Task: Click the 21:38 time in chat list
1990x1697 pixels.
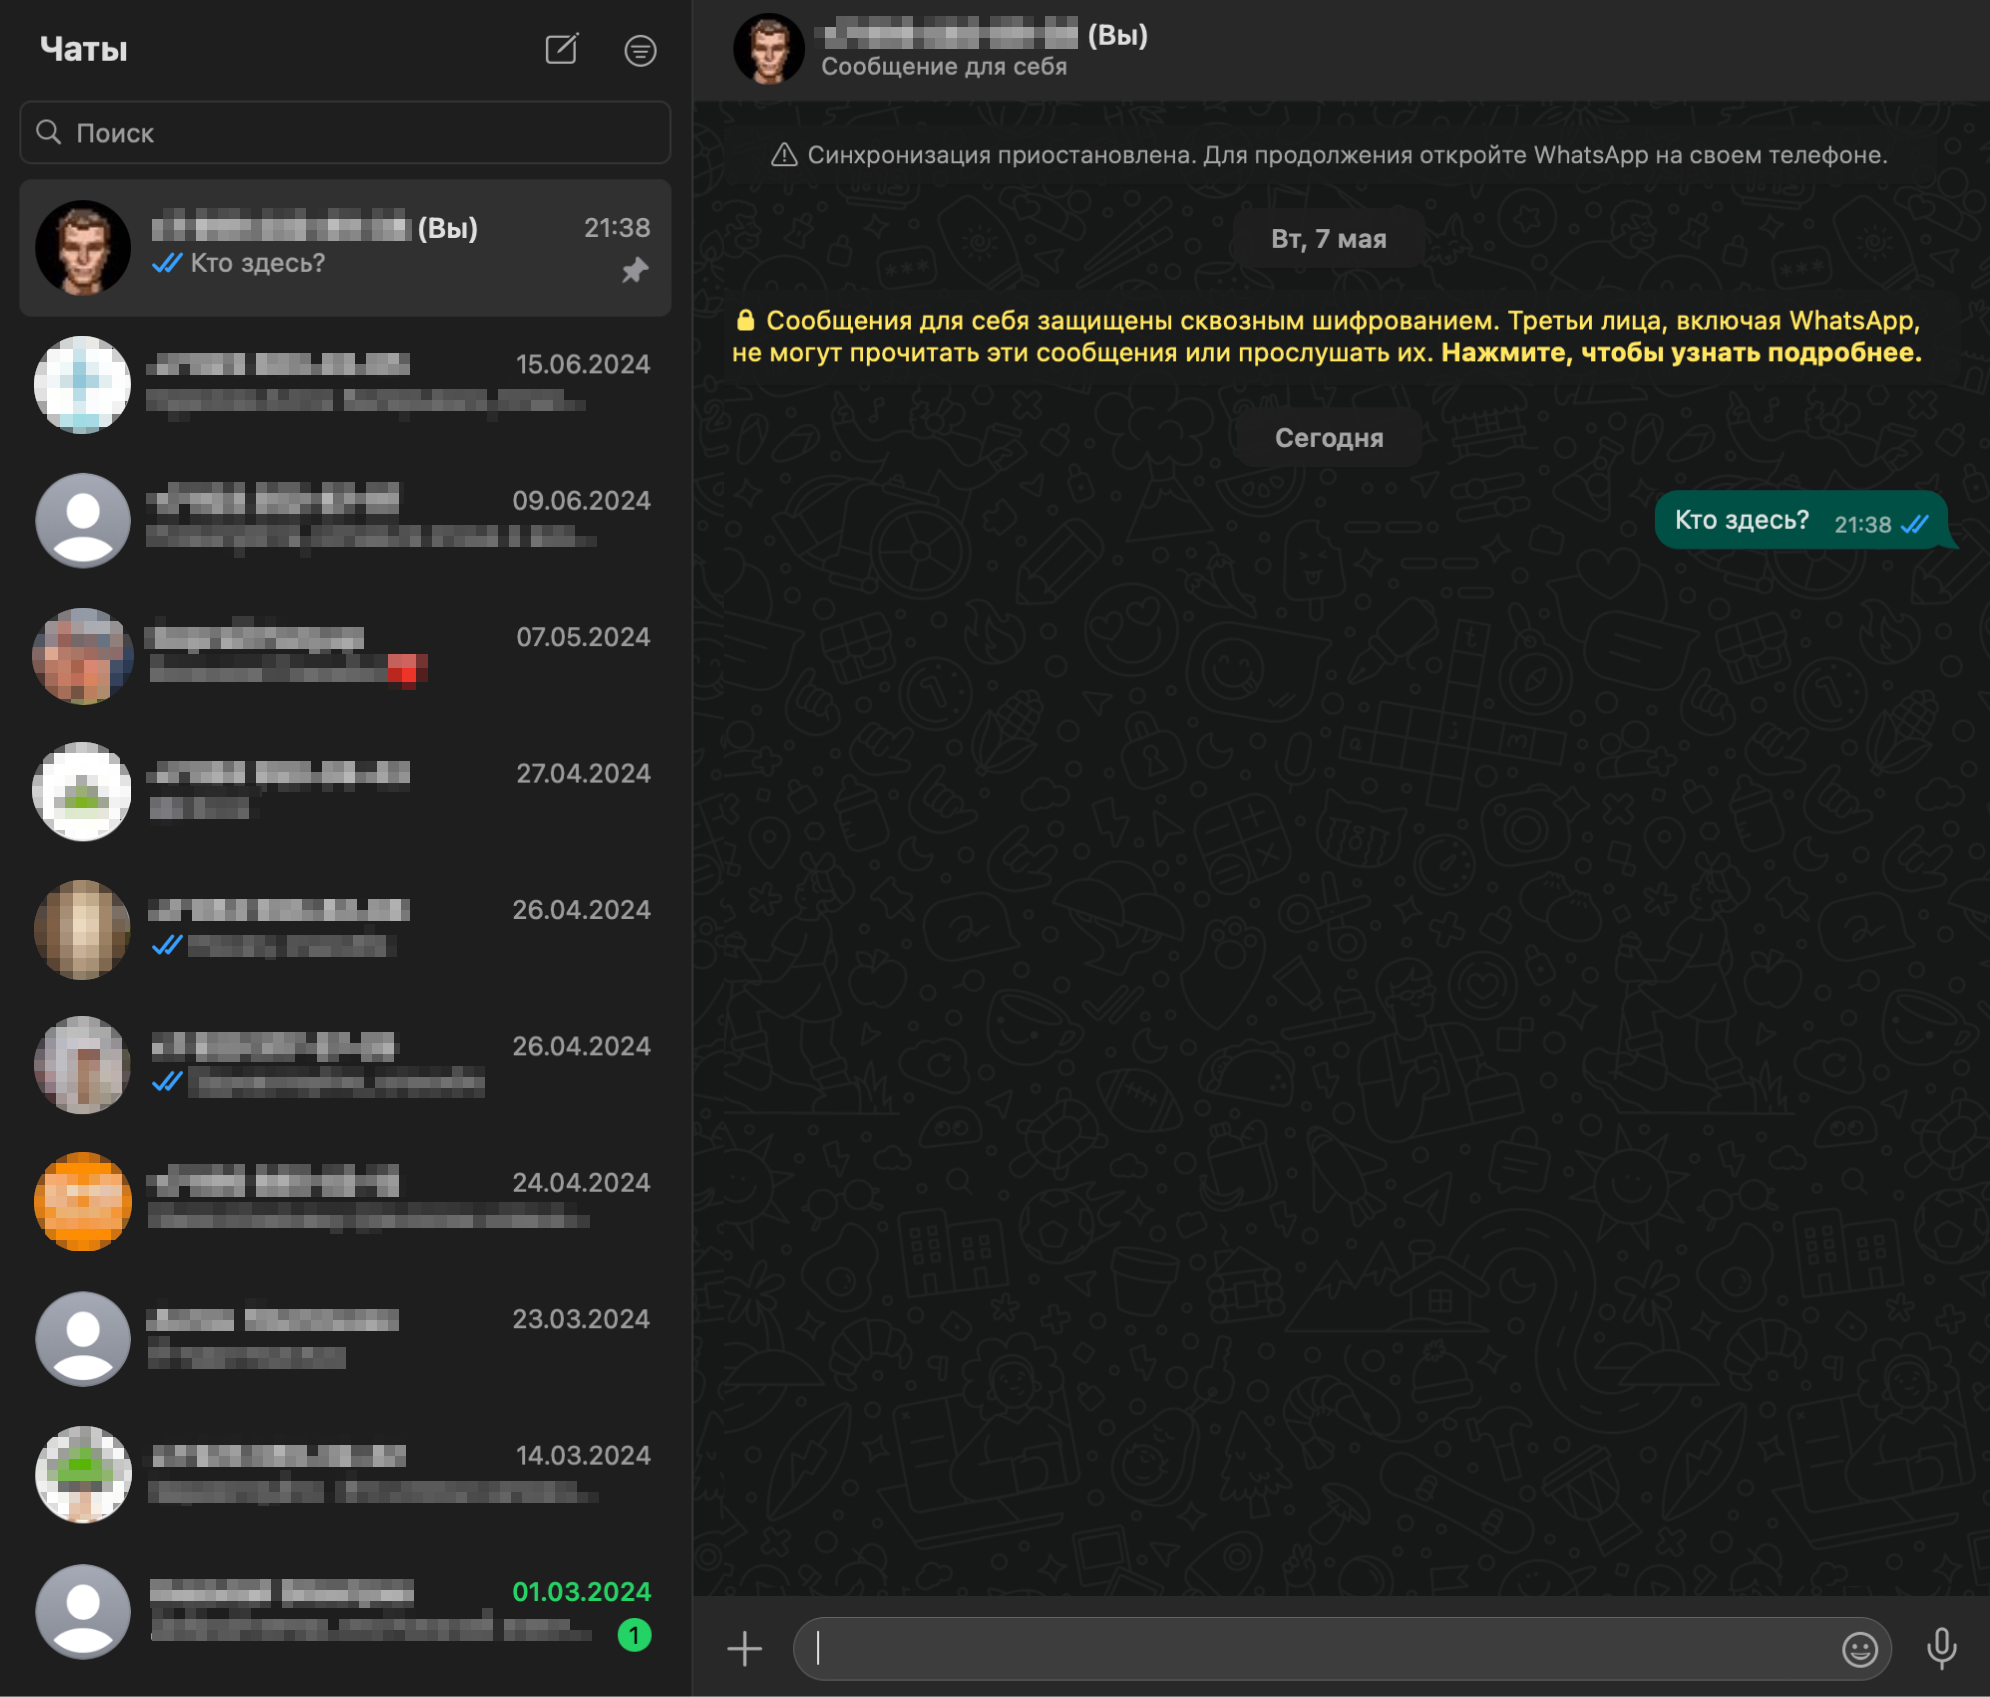Action: 617,228
